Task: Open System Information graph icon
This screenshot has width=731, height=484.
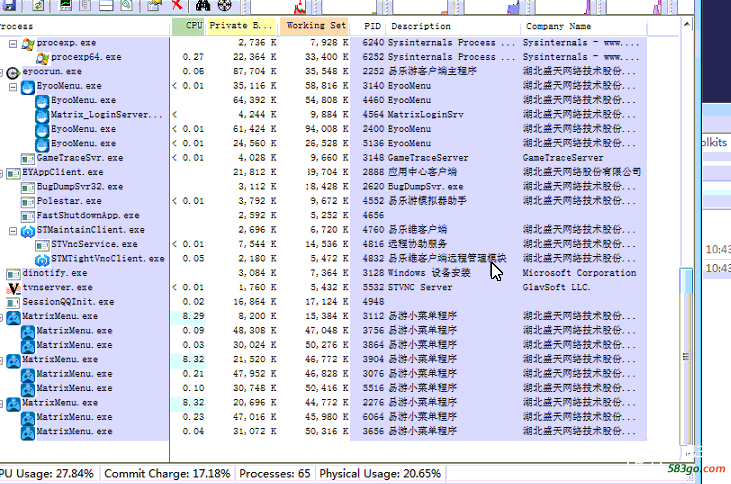Action: [66, 5]
